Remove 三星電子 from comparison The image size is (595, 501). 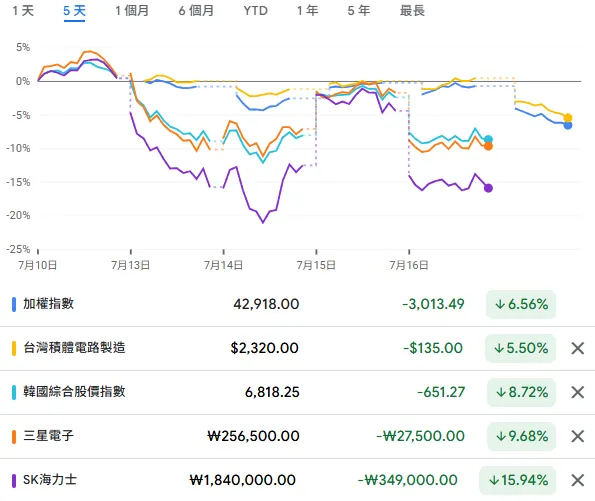[x=578, y=436]
